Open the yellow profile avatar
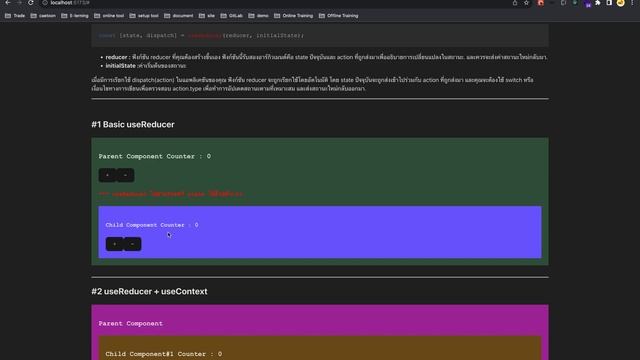The width and height of the screenshot is (640, 360). (x=620, y=3)
